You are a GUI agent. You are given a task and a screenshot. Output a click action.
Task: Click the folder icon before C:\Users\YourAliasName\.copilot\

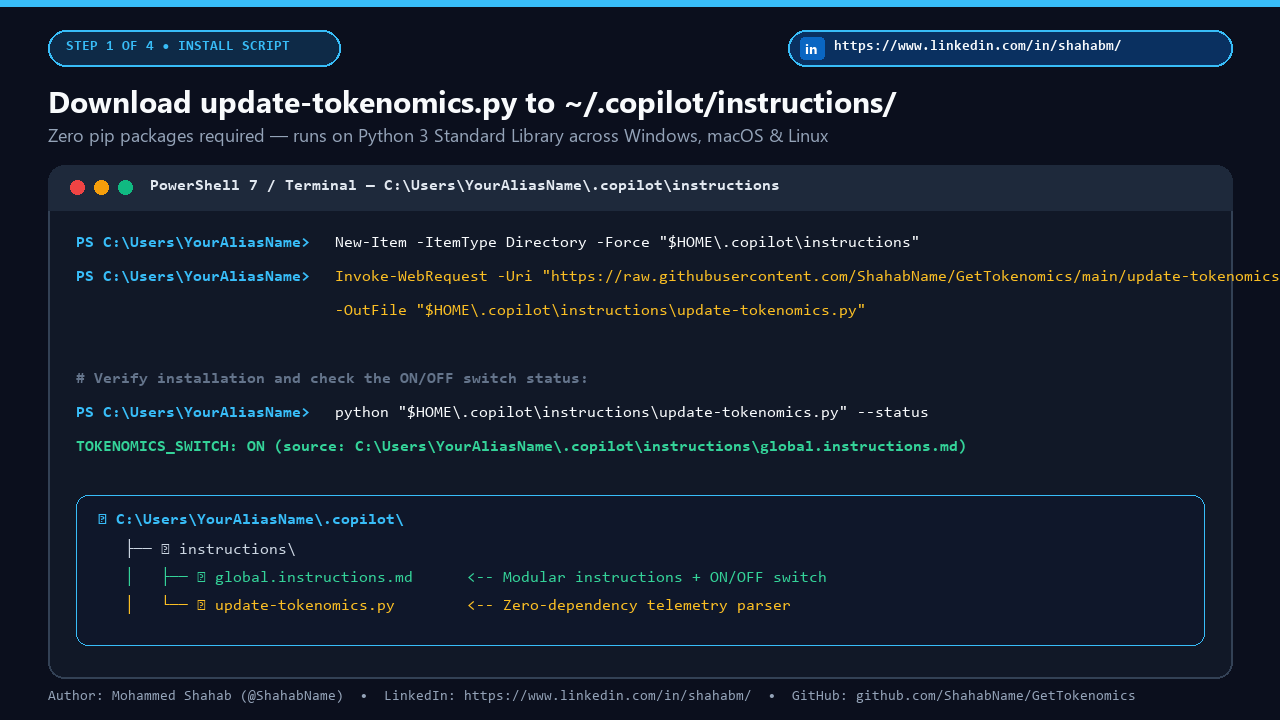click(x=103, y=520)
